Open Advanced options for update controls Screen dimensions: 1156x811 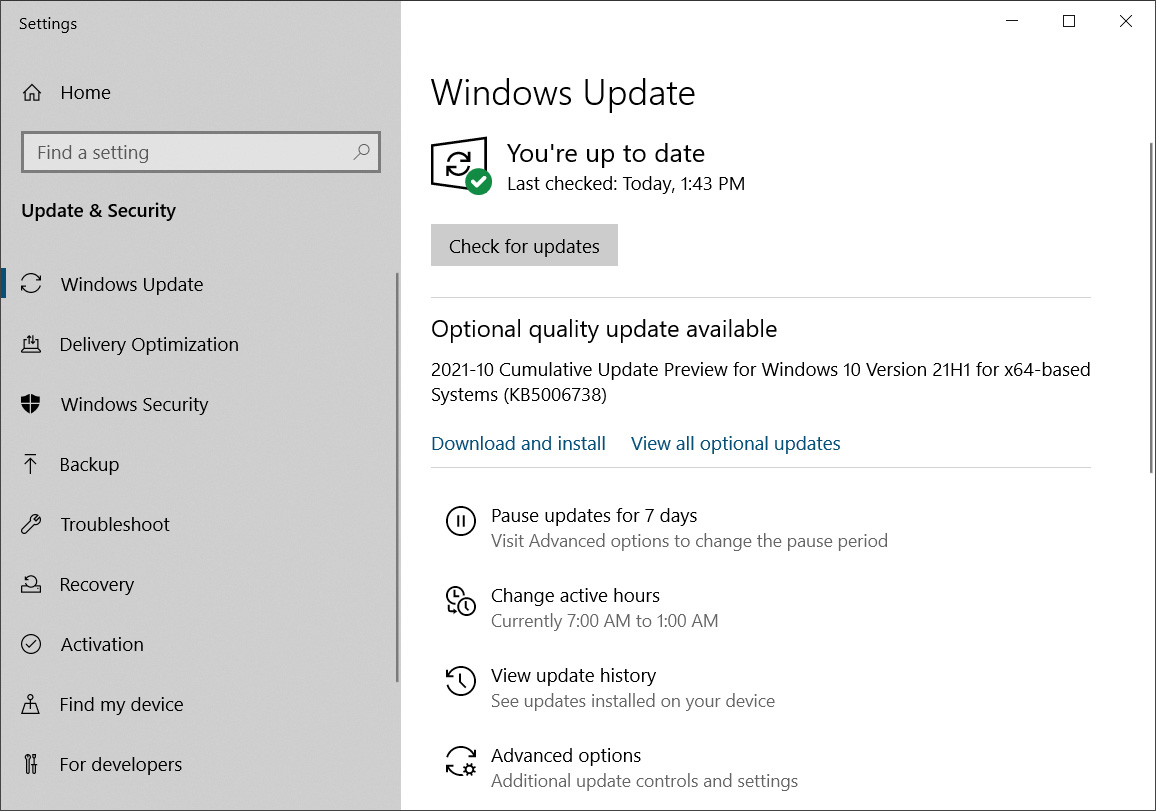566,756
